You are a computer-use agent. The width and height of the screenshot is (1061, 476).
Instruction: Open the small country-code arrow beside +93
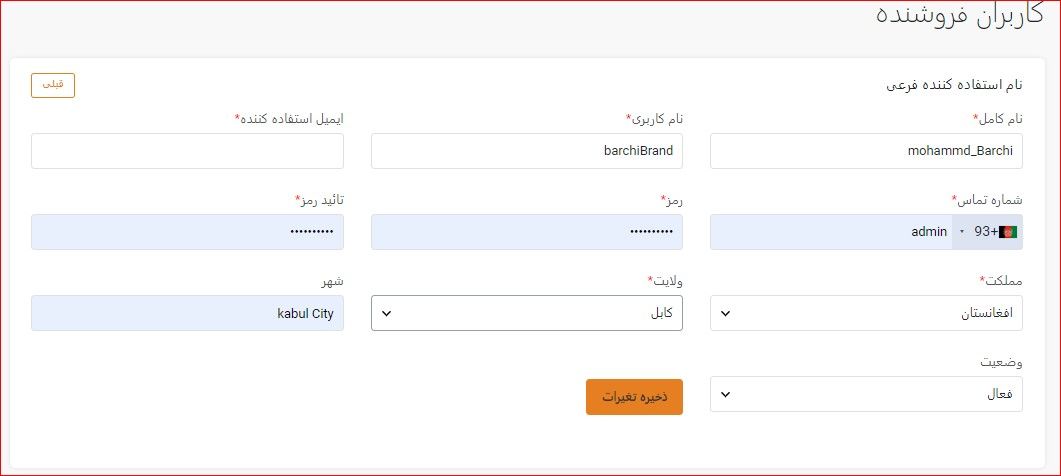[962, 232]
